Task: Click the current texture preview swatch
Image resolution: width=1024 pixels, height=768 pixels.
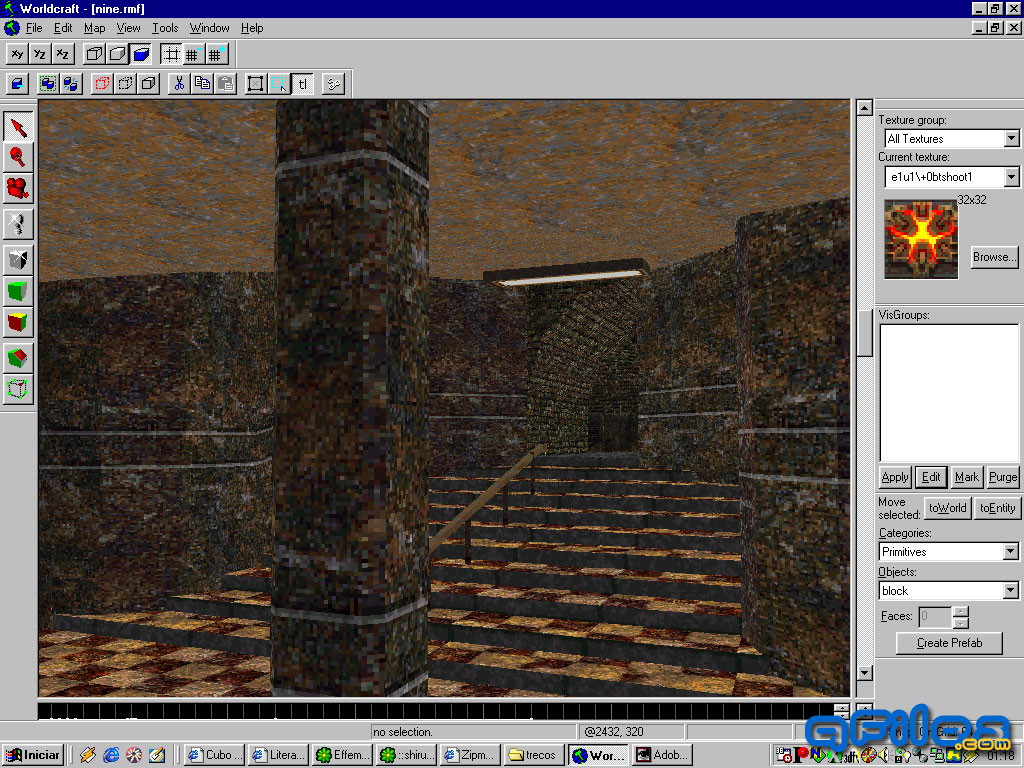Action: [x=921, y=239]
